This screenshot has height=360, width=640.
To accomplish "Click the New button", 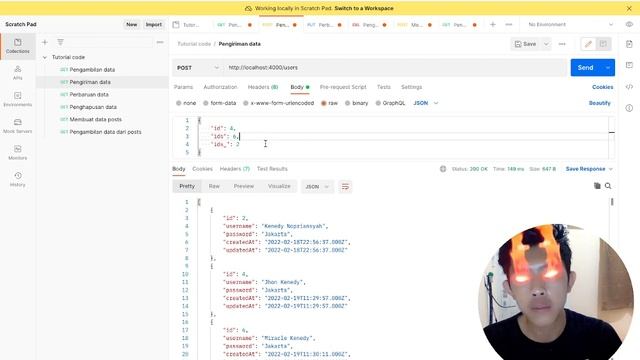I will coord(131,24).
